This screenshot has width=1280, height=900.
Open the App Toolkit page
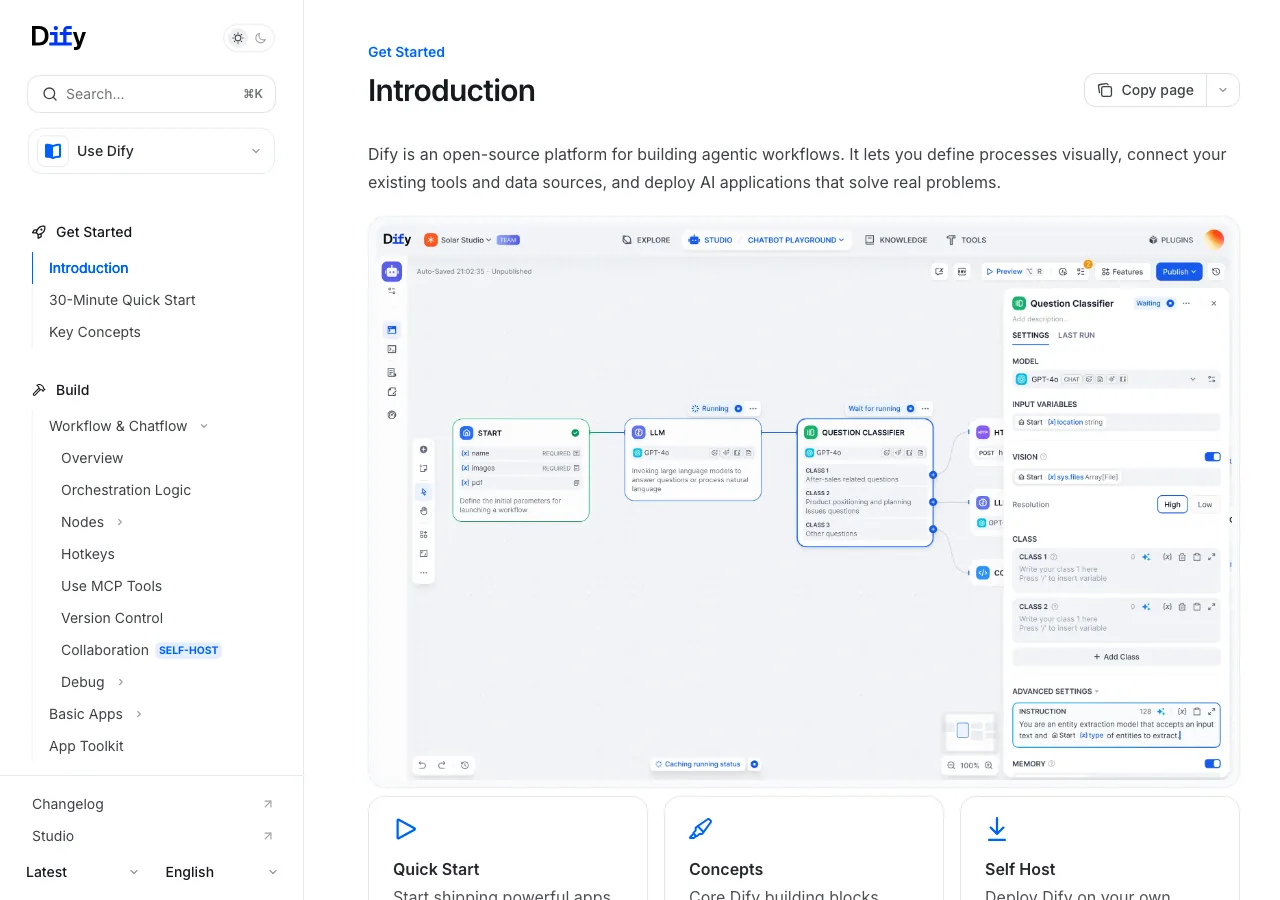86,746
